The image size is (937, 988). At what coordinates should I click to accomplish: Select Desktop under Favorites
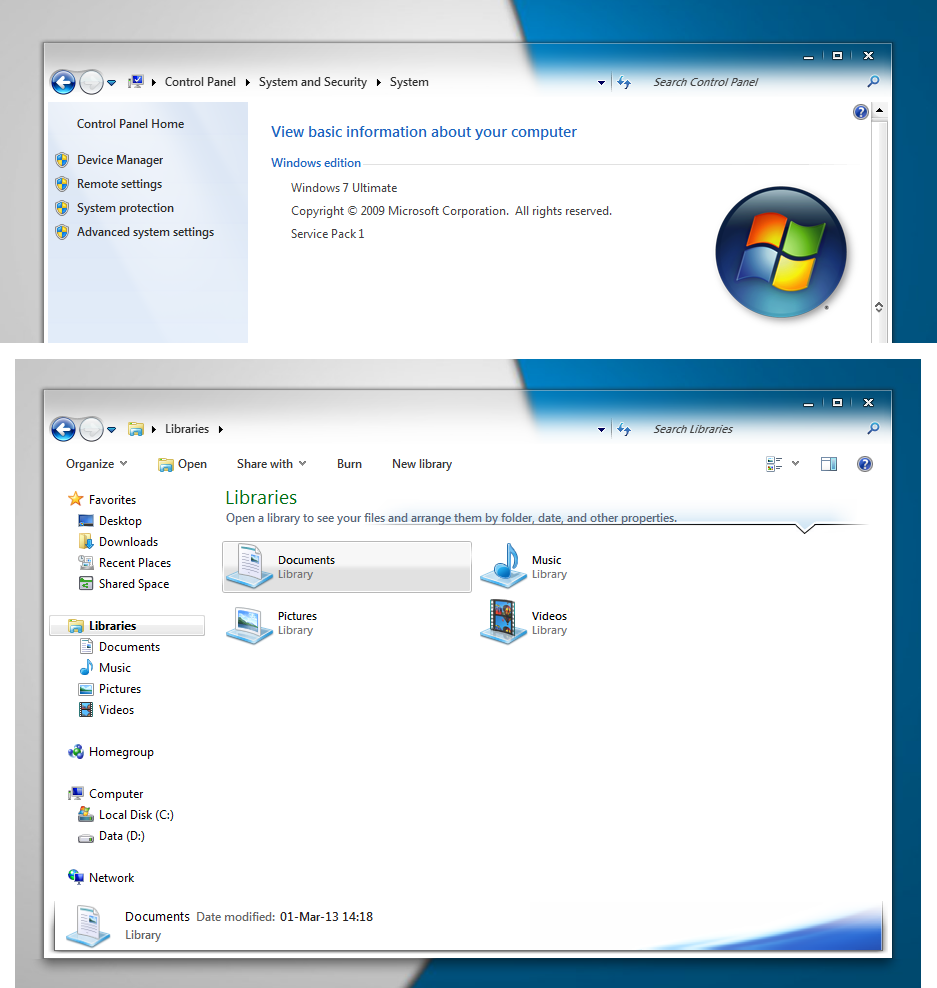[x=110, y=521]
